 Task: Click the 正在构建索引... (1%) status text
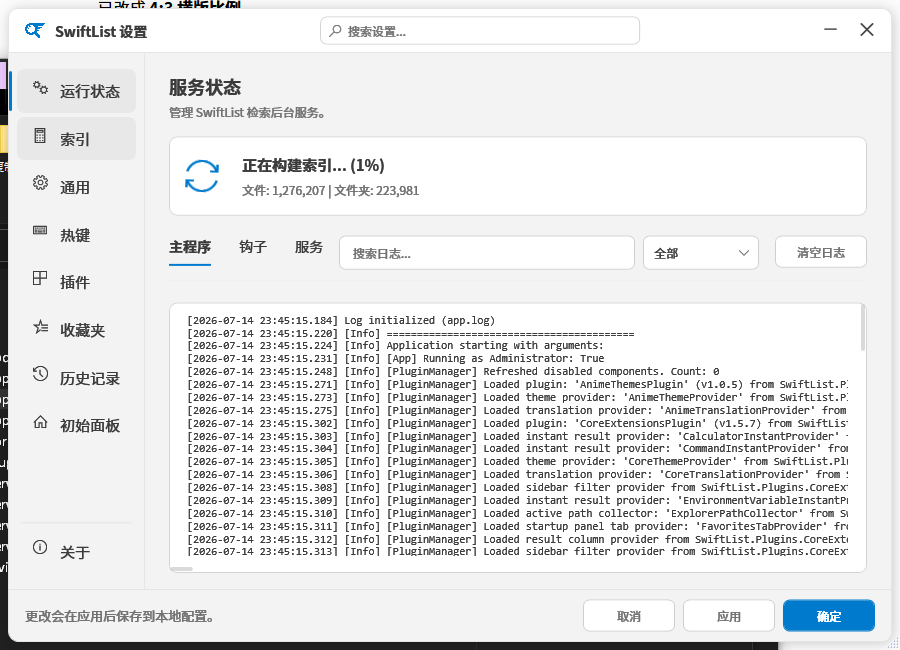313,165
